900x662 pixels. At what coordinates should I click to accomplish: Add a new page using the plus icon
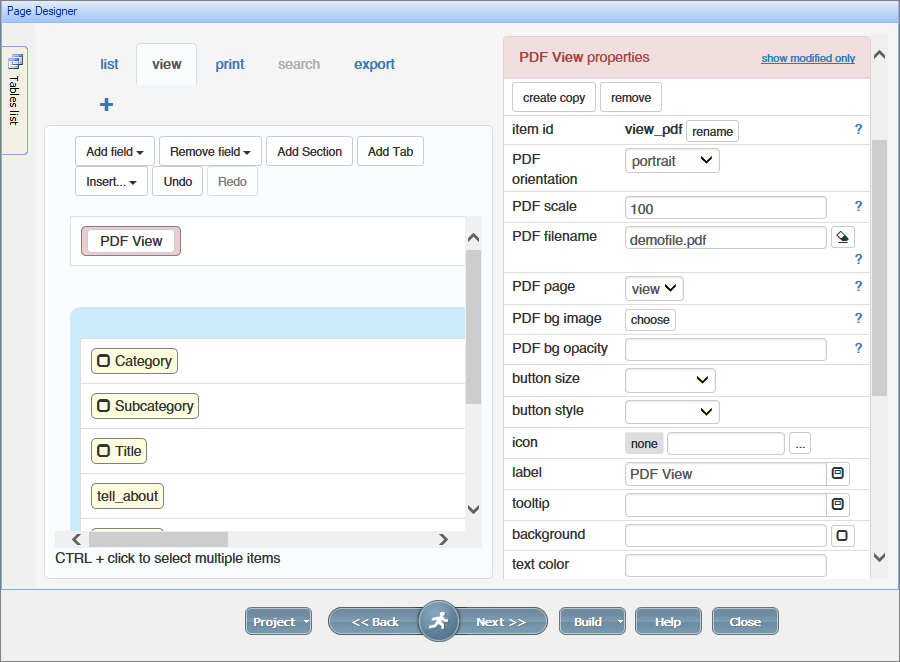pos(106,104)
